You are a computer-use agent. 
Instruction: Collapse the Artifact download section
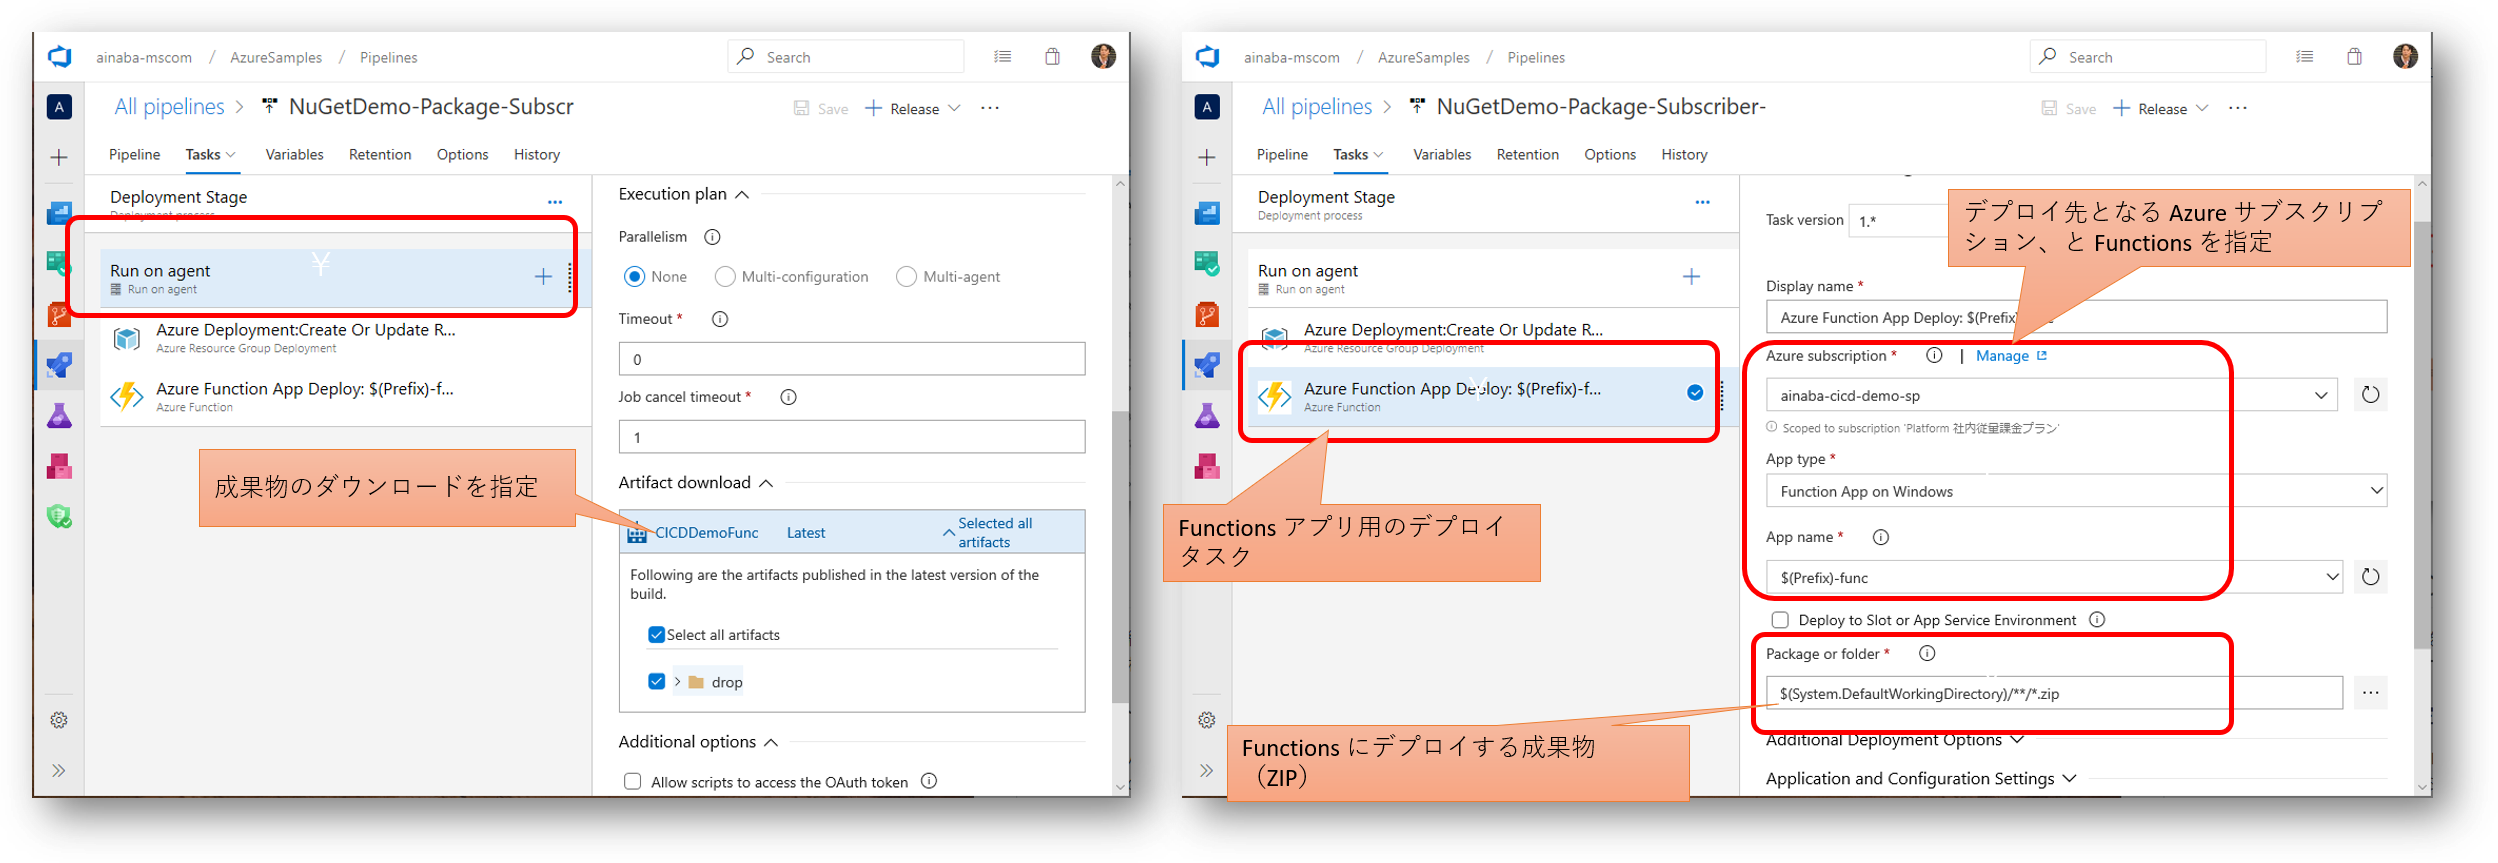click(766, 483)
